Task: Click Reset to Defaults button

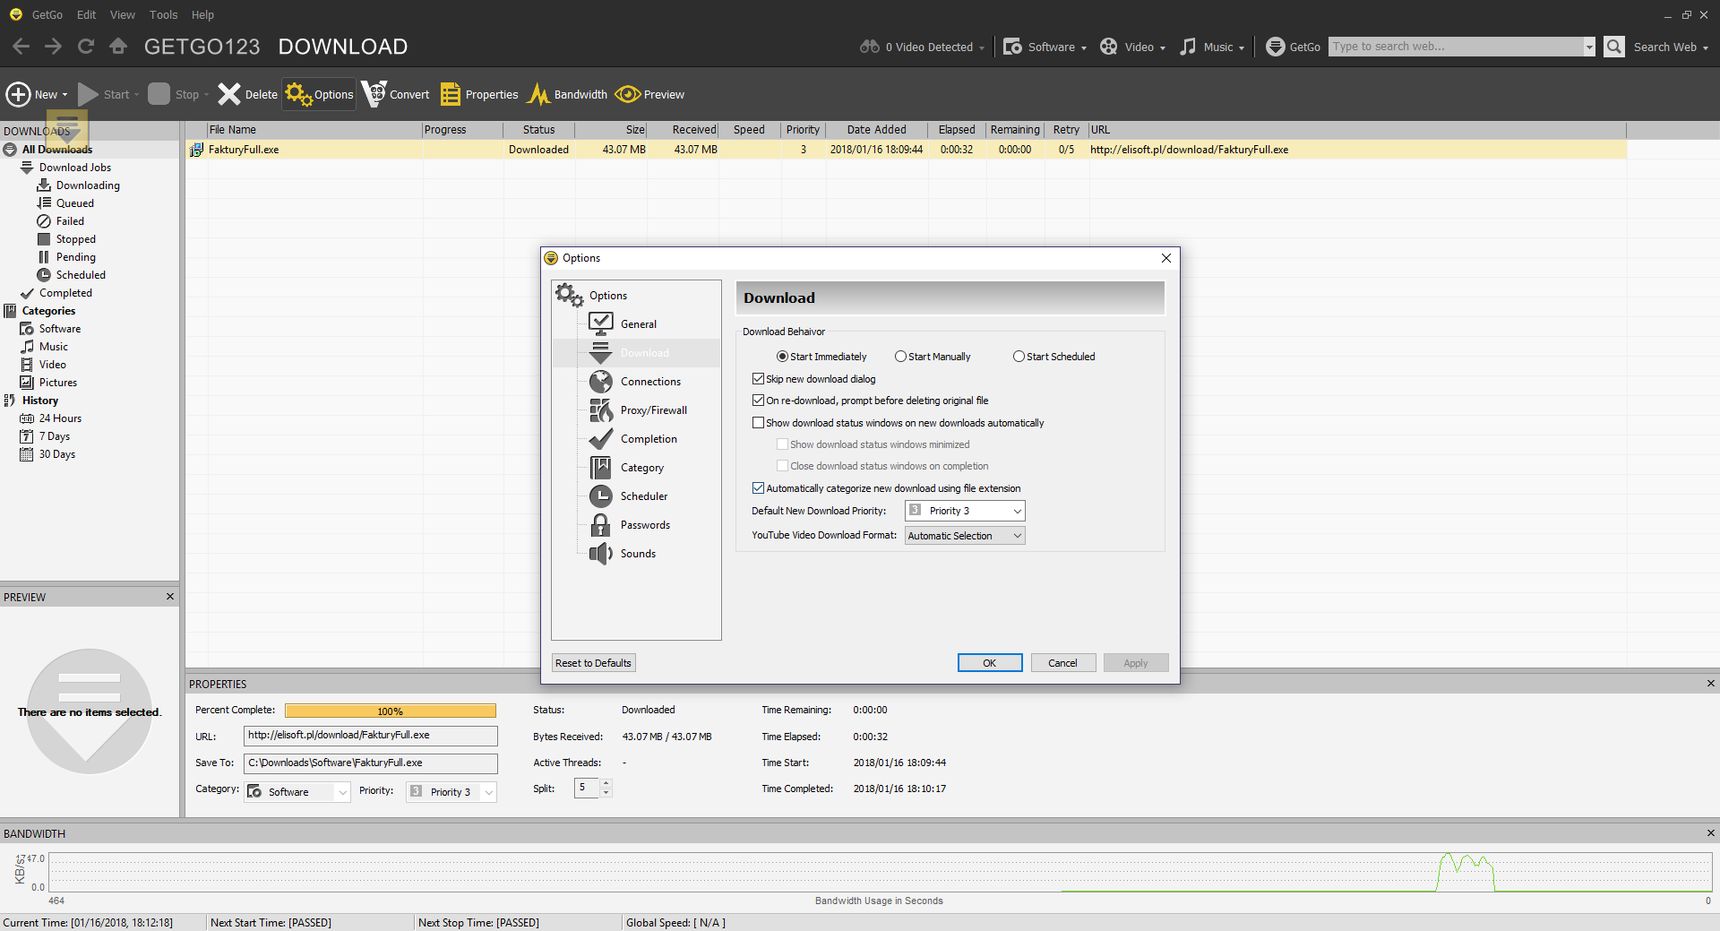Action: [x=593, y=663]
